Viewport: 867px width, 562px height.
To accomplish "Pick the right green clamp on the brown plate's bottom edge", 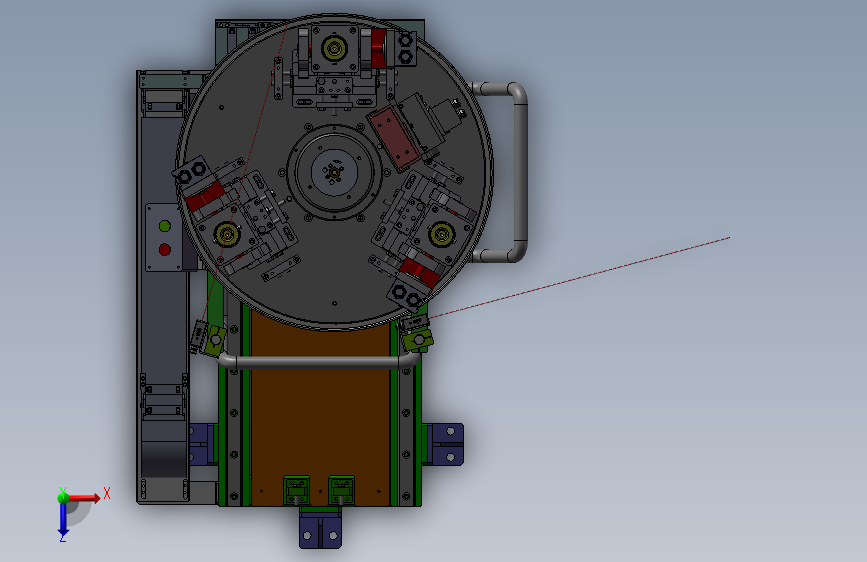I will [x=342, y=490].
